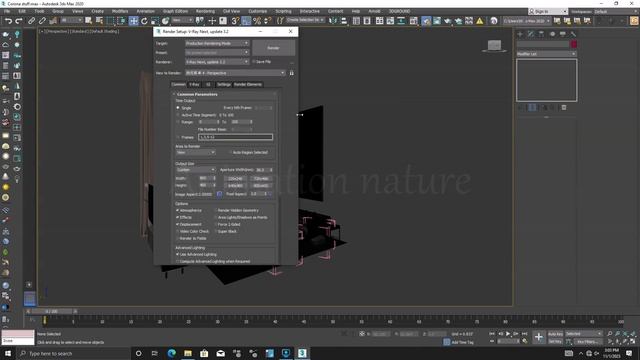Activate the Select and Scale tool
This screenshot has height=360, width=640.
[155, 21]
